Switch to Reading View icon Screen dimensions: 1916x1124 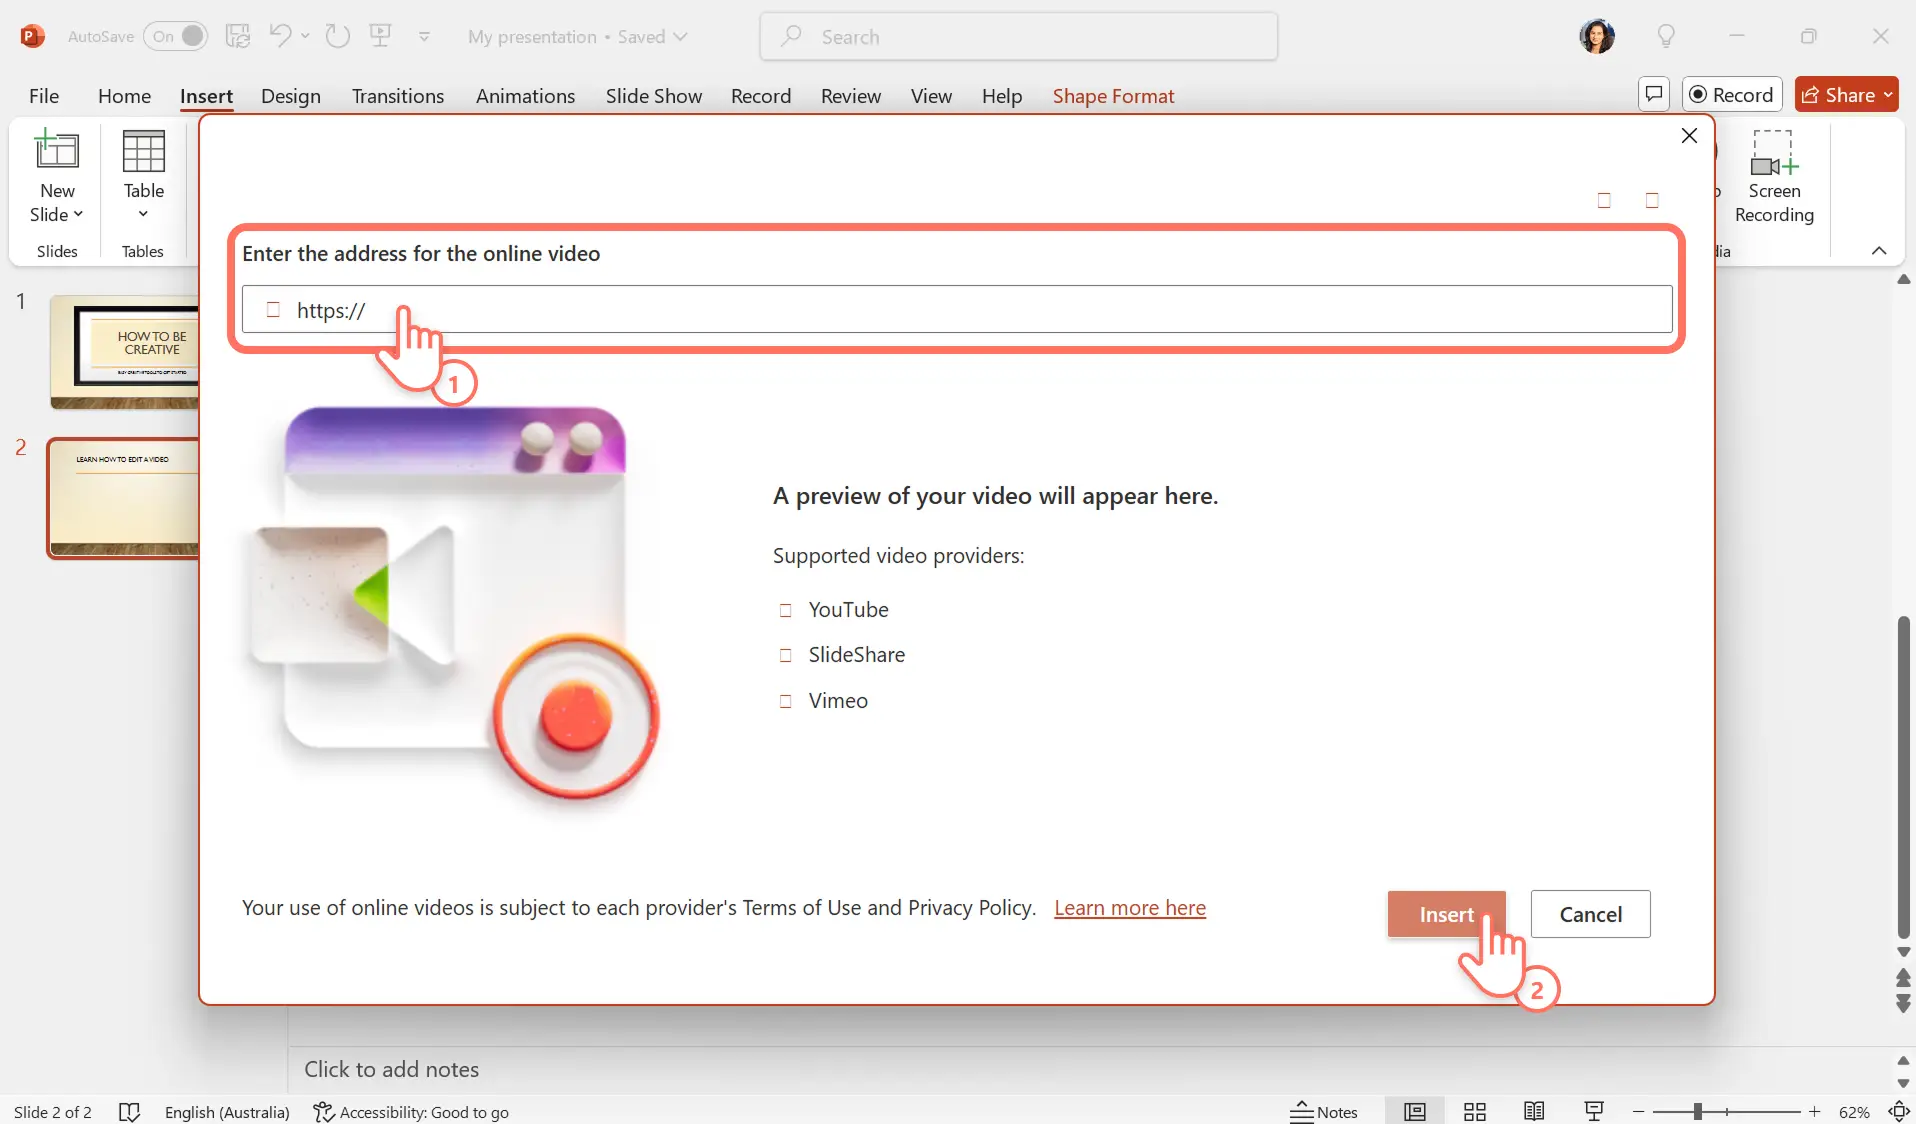point(1534,1112)
